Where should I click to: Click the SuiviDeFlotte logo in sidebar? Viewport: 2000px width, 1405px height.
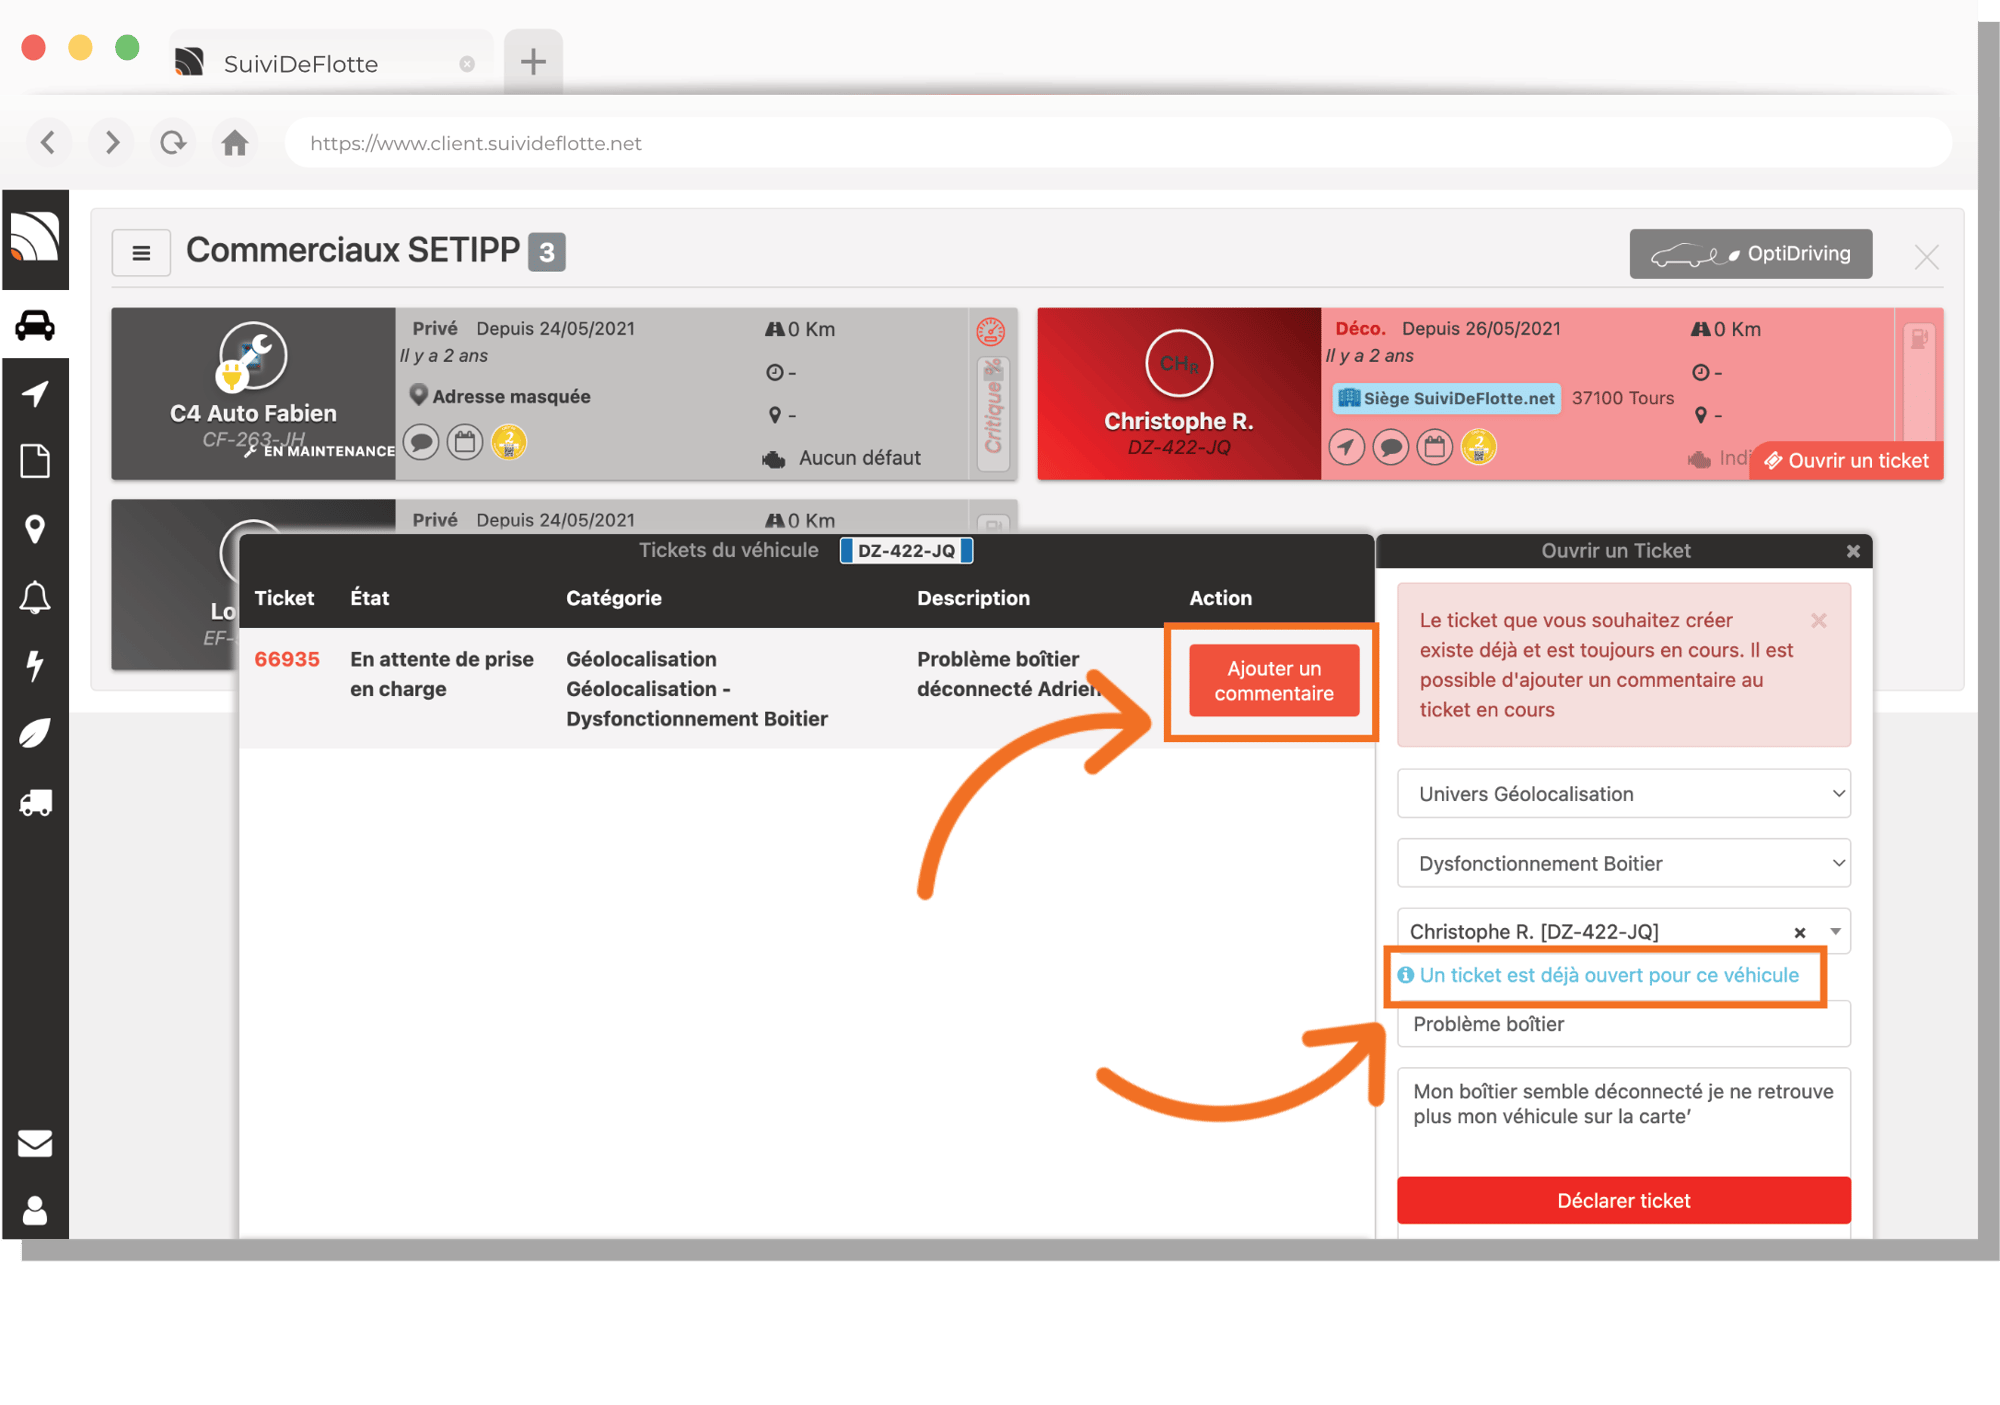(x=35, y=237)
